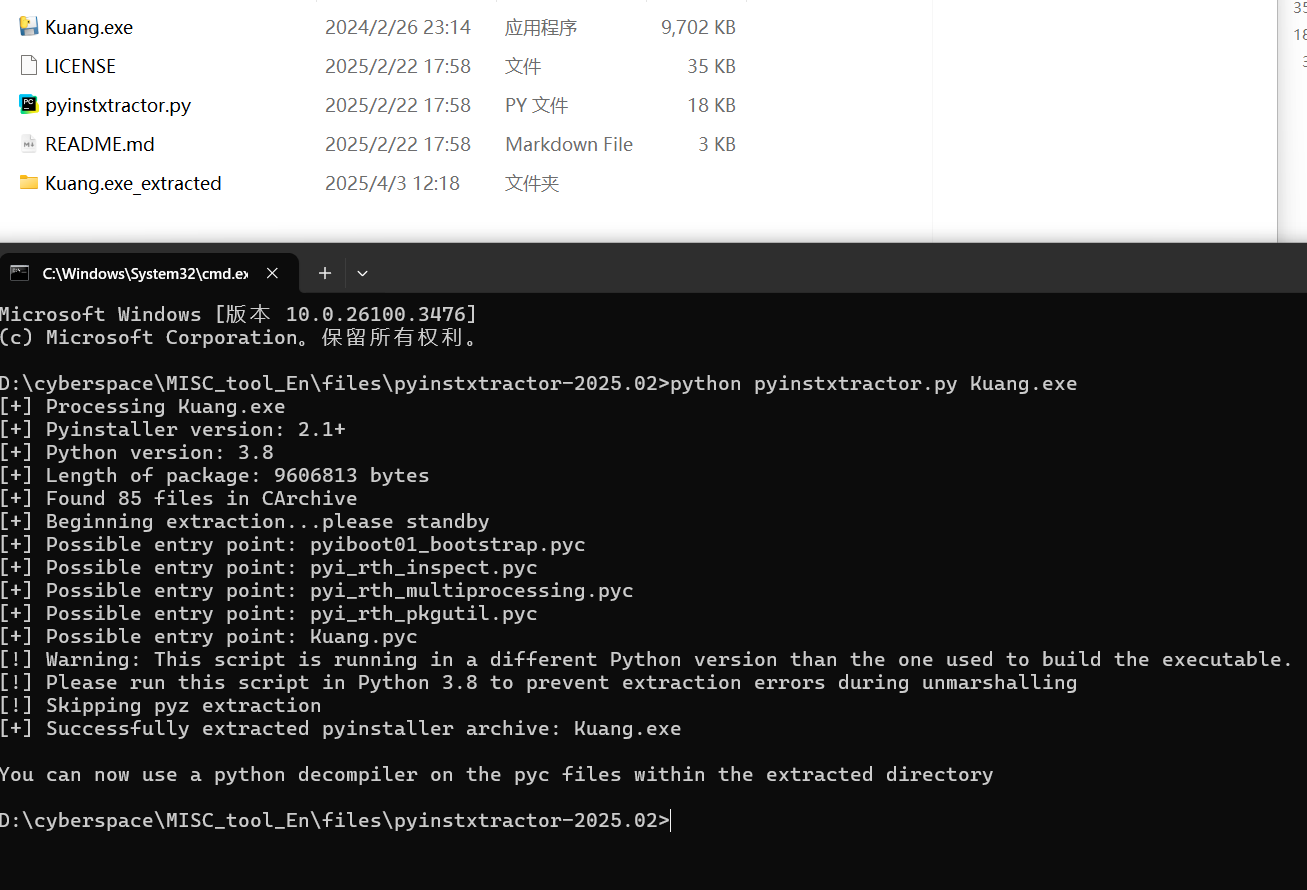Click the Kuang.exe_extracted folder icon

(x=28, y=183)
